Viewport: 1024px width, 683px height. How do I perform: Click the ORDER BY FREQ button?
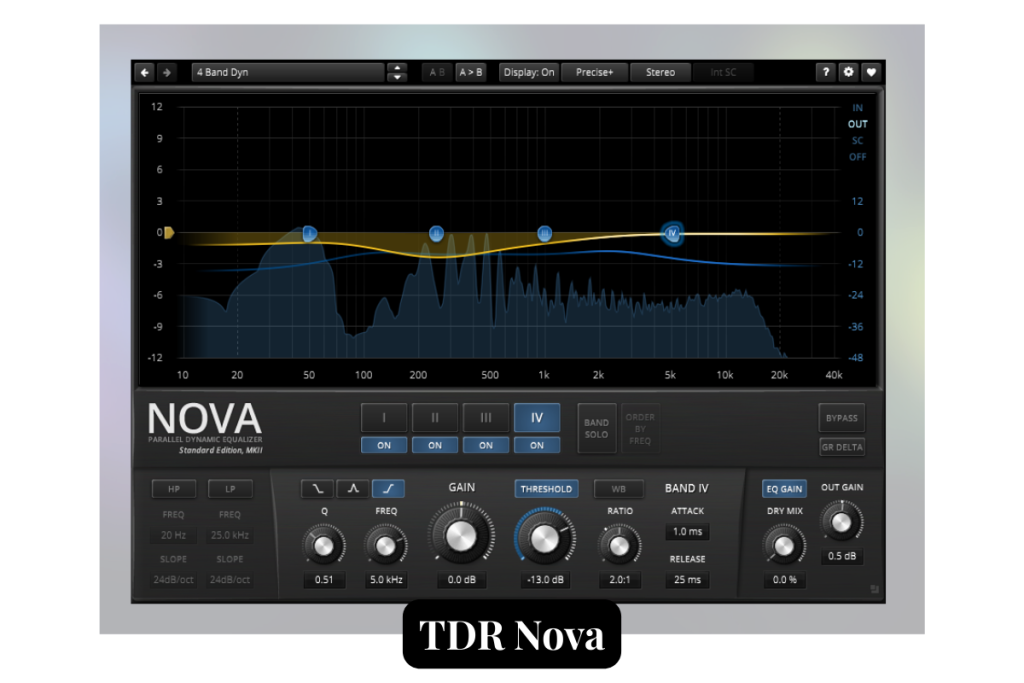click(x=640, y=428)
